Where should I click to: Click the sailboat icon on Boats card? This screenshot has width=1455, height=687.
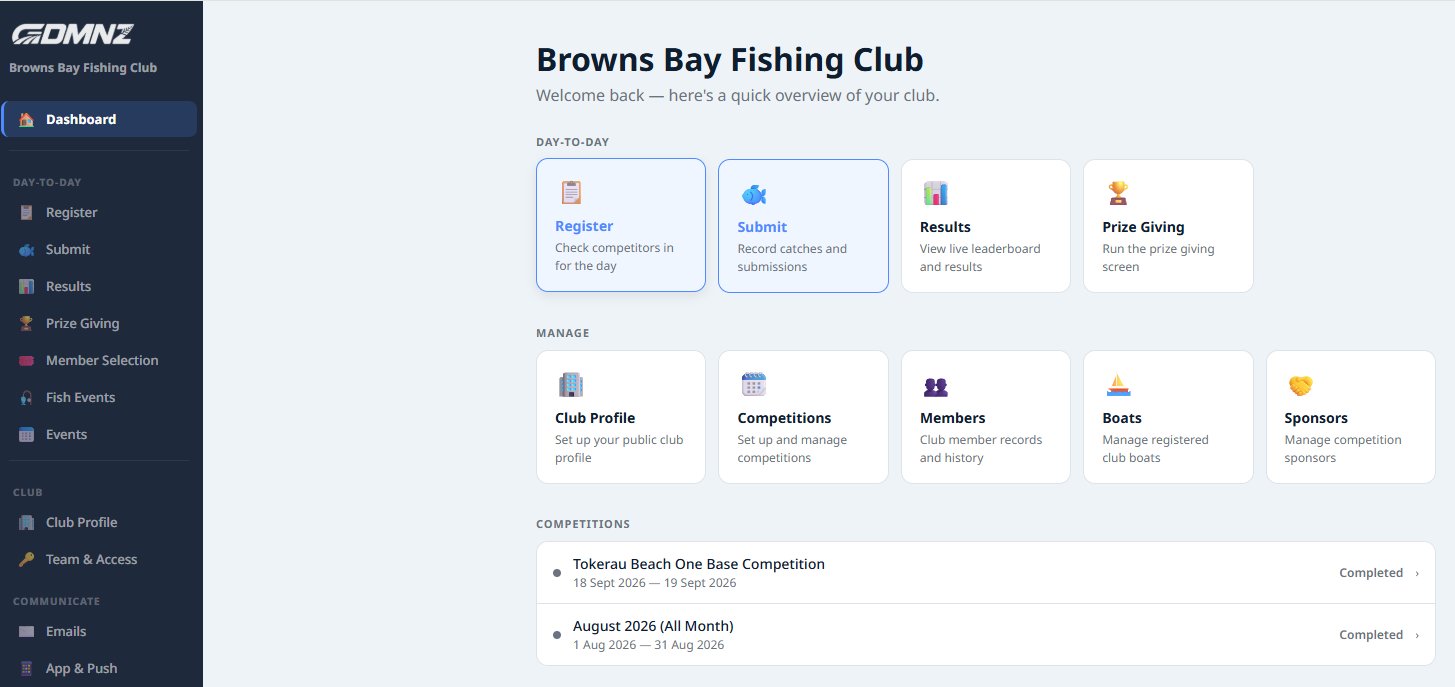pos(1117,384)
